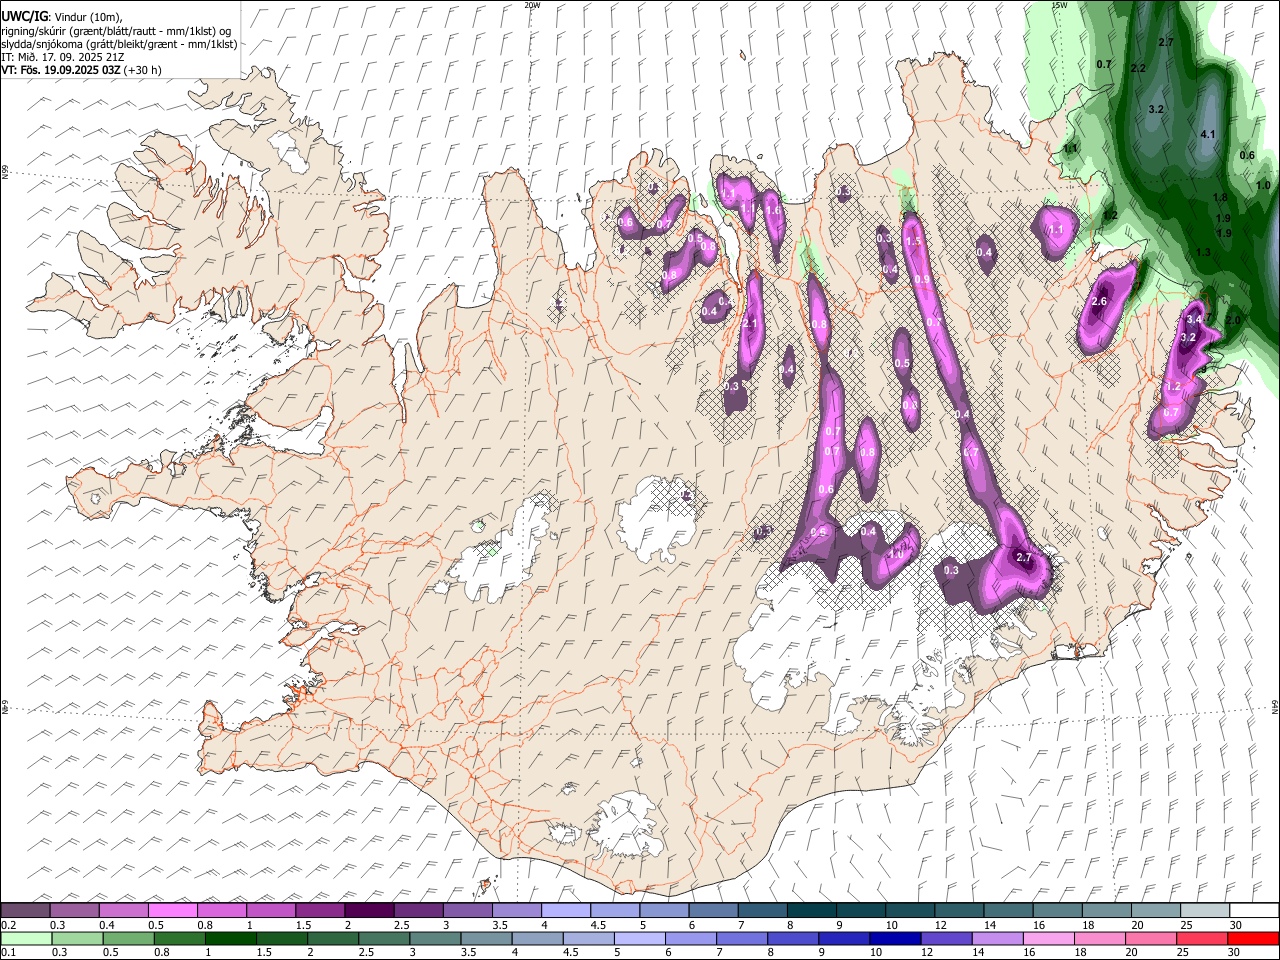Select the 'IT: Mið. 17. 09. 2025 21Z' line
The height and width of the screenshot is (960, 1280).
(62, 57)
